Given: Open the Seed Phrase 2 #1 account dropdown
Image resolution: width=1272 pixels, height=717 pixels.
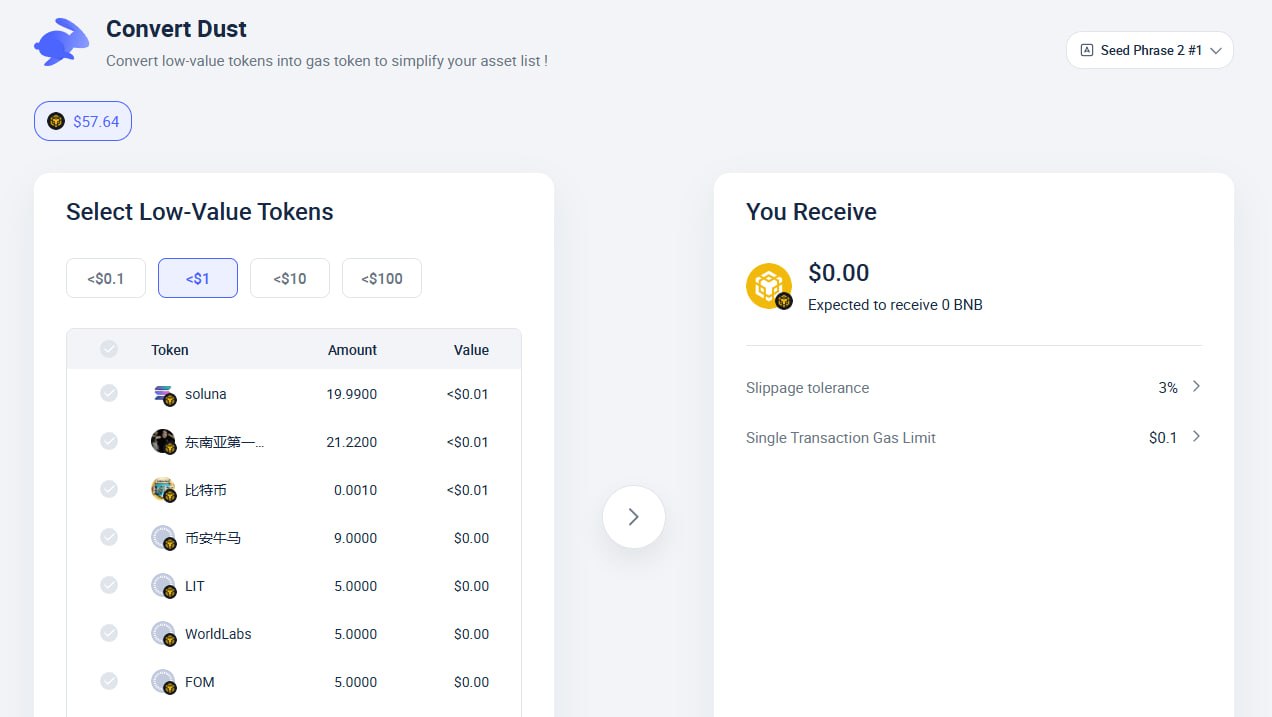Looking at the screenshot, I should [1149, 50].
